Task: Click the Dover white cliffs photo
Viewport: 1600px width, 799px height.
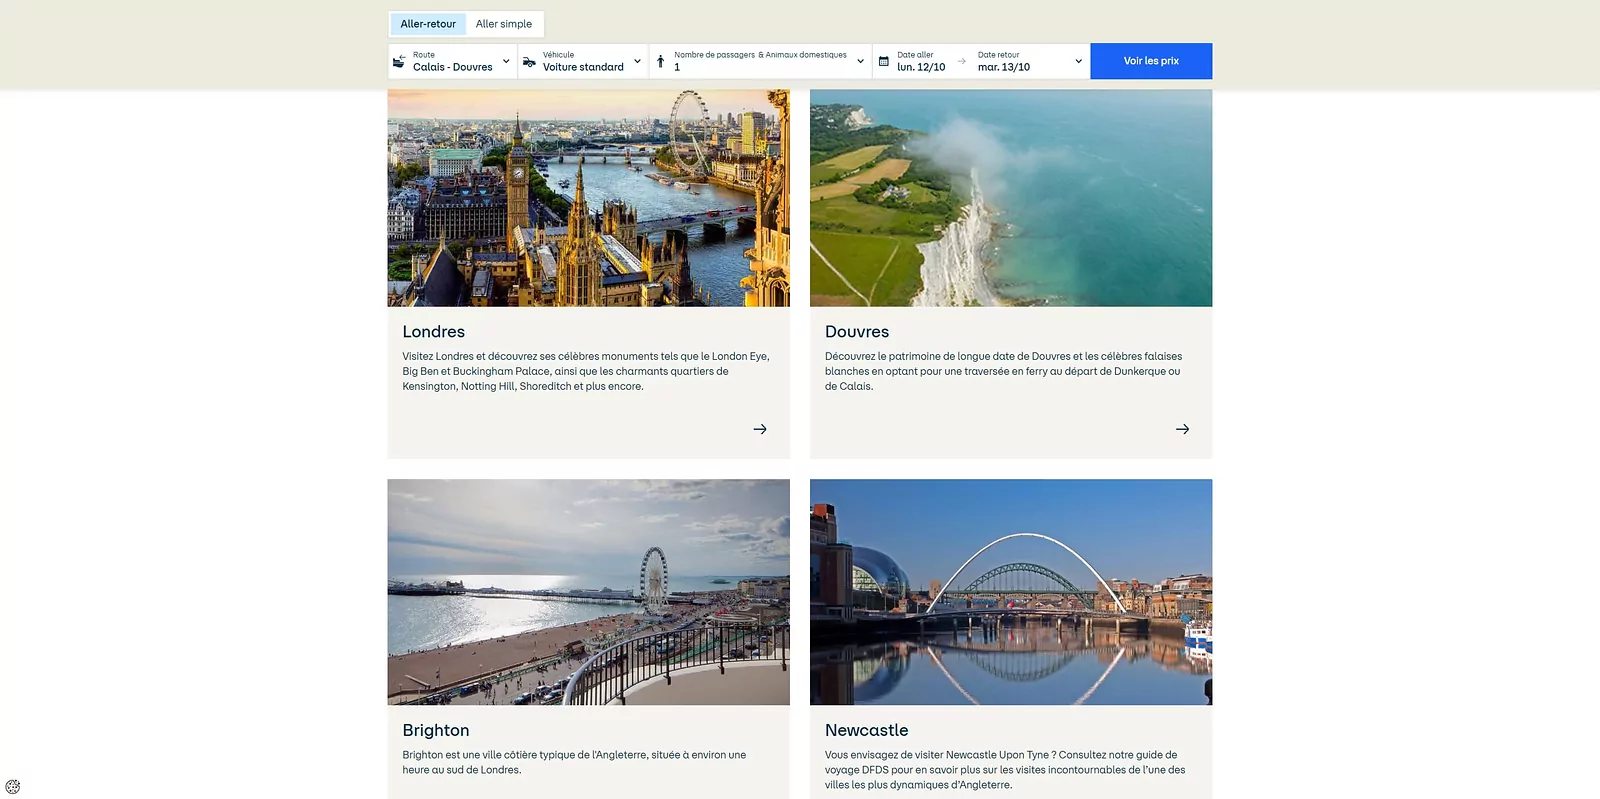Action: (1011, 198)
